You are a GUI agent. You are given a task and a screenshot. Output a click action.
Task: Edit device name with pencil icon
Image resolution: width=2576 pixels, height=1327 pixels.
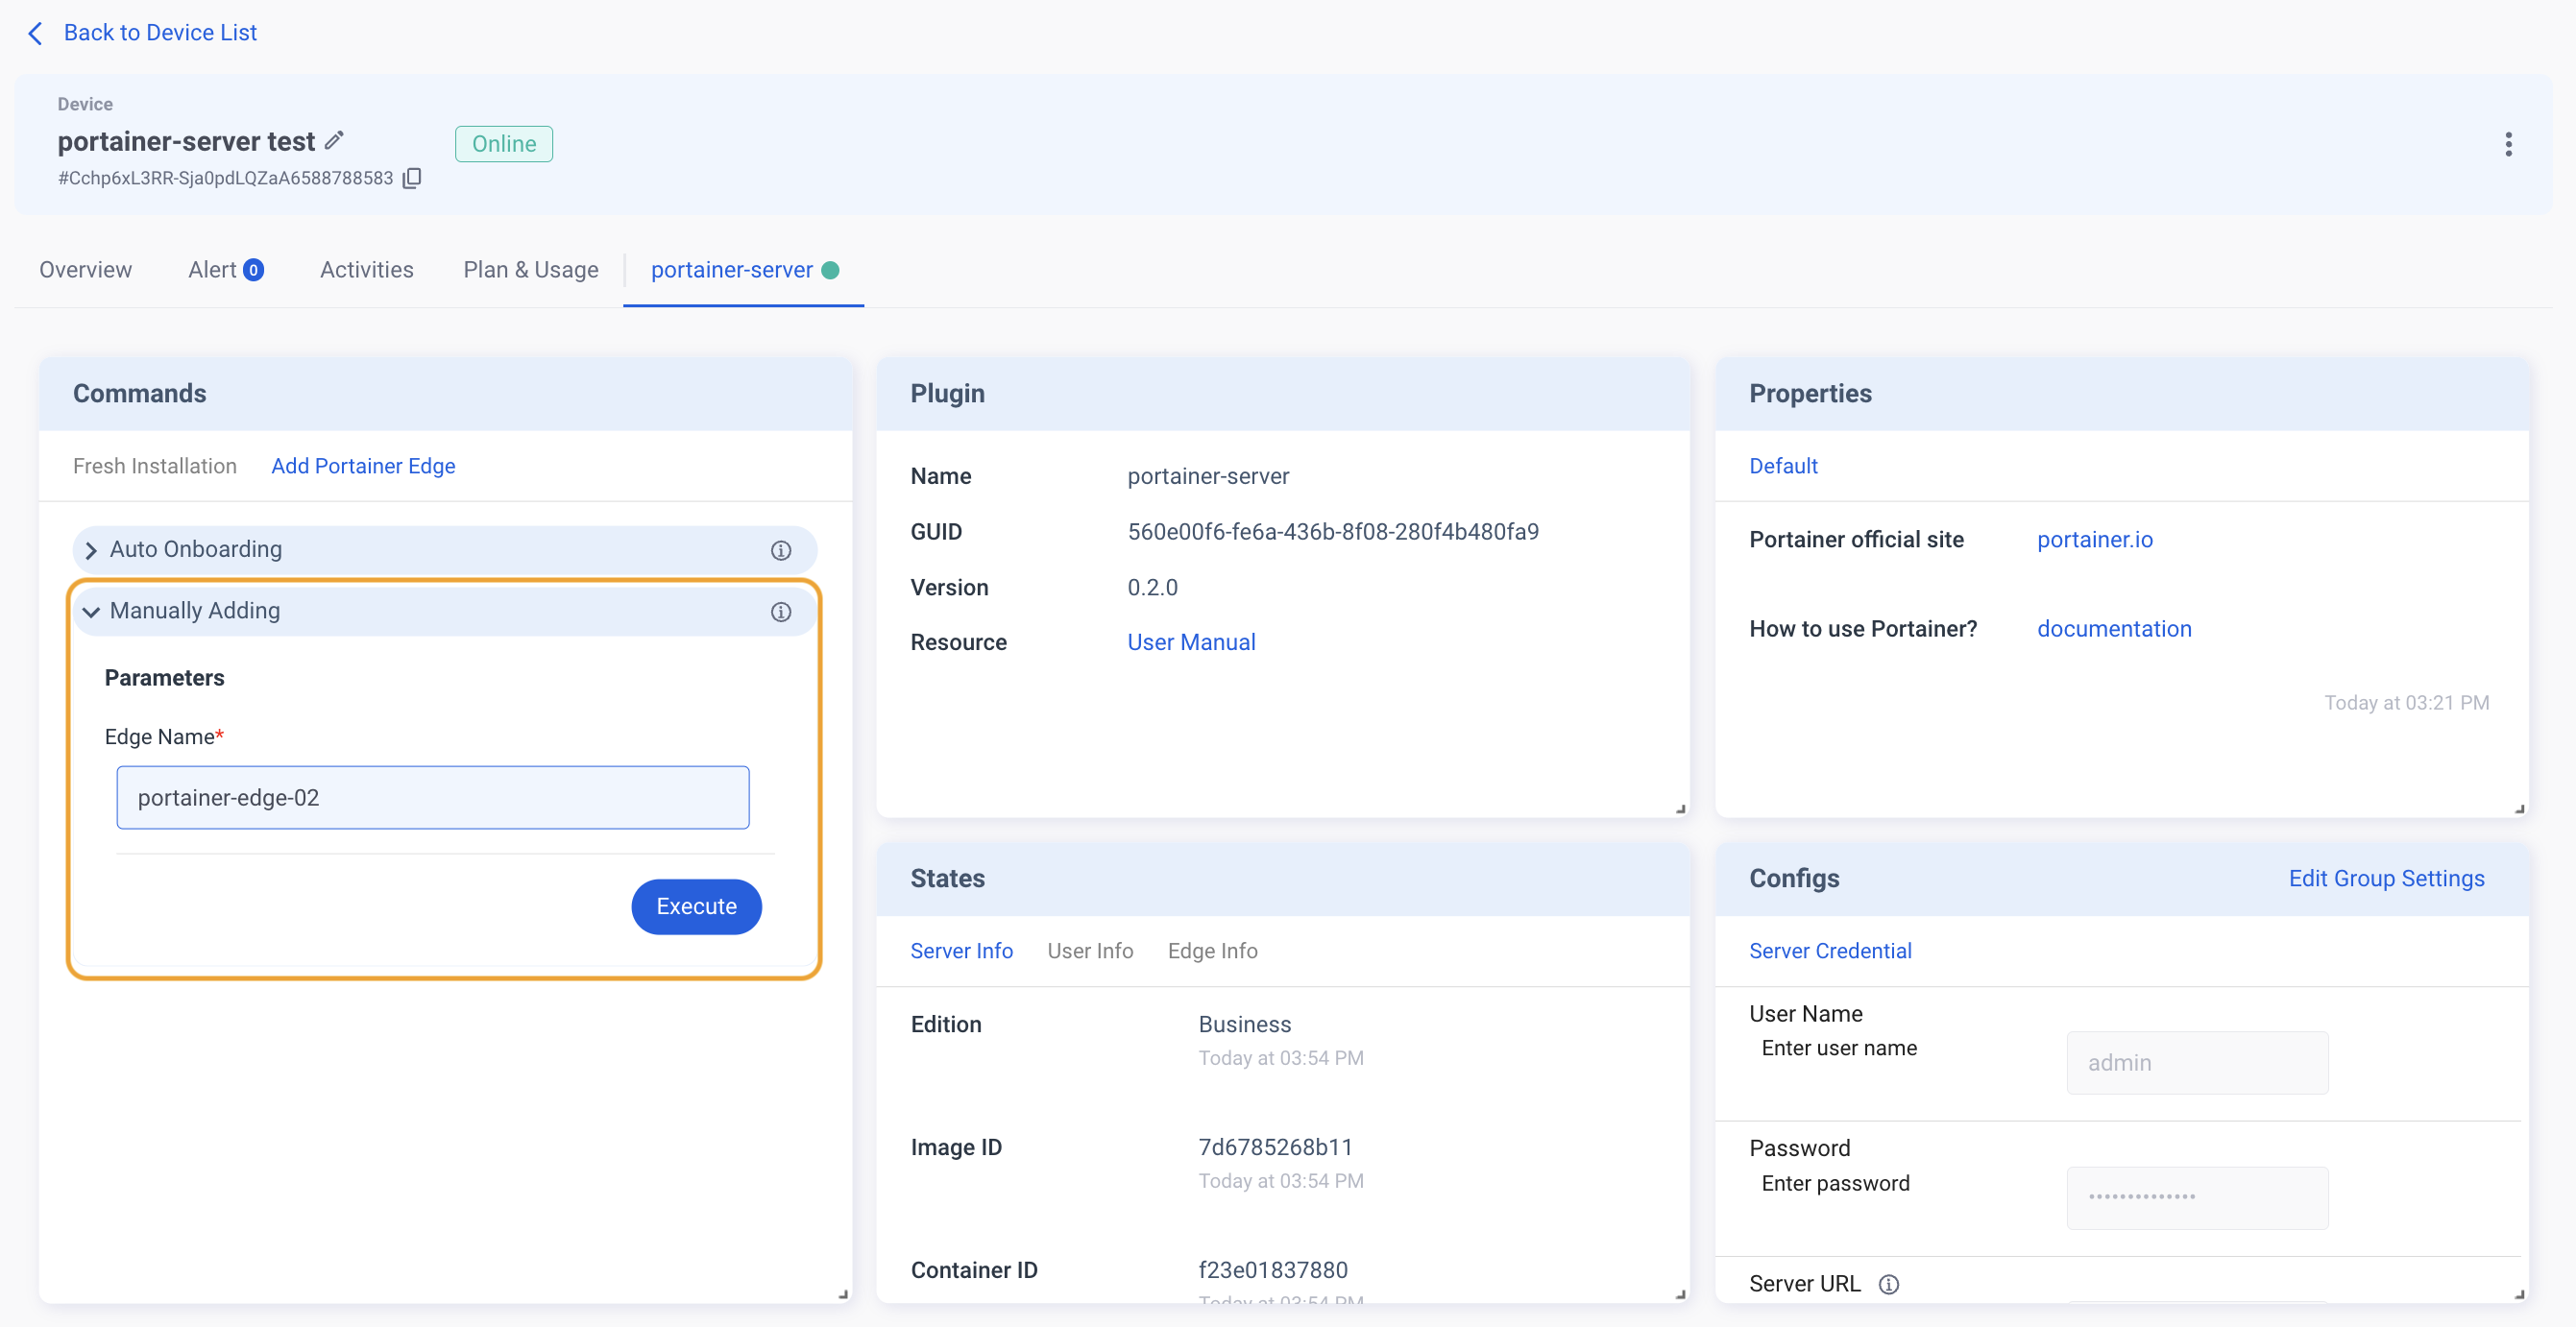(x=334, y=140)
